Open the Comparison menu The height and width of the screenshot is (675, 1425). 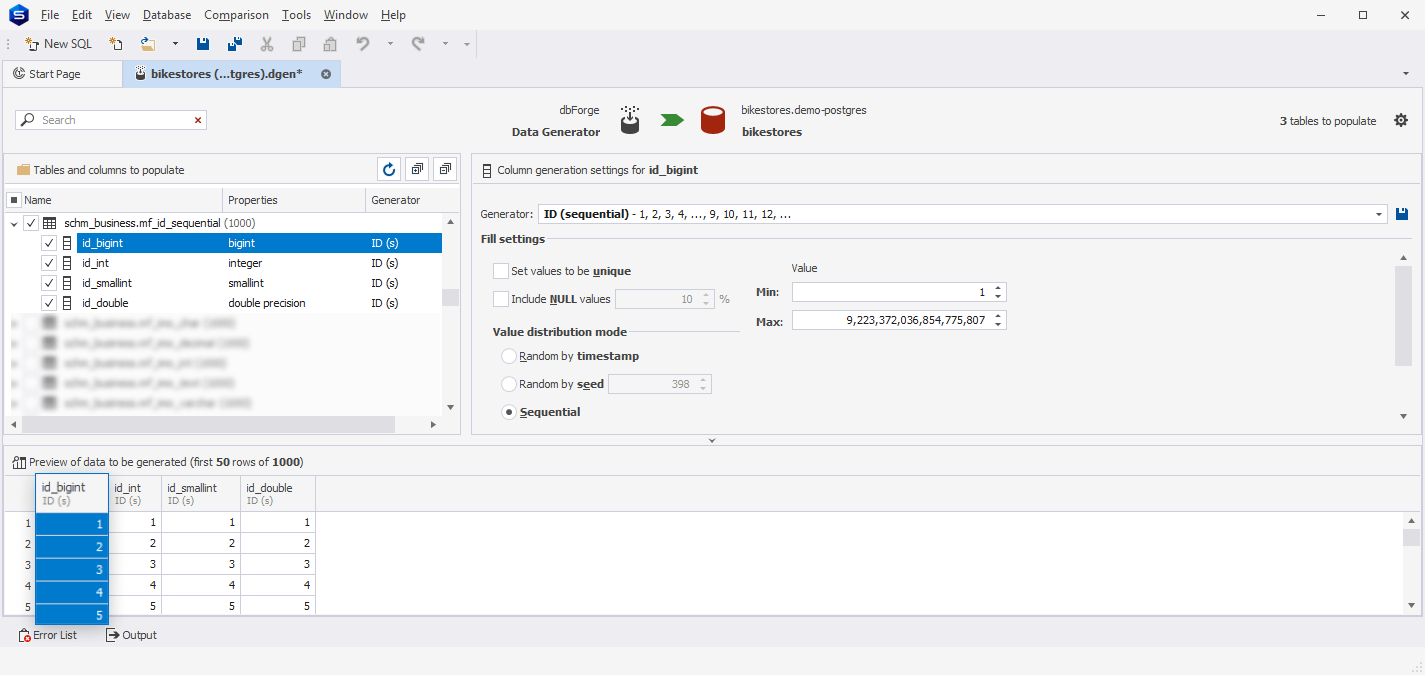(236, 15)
